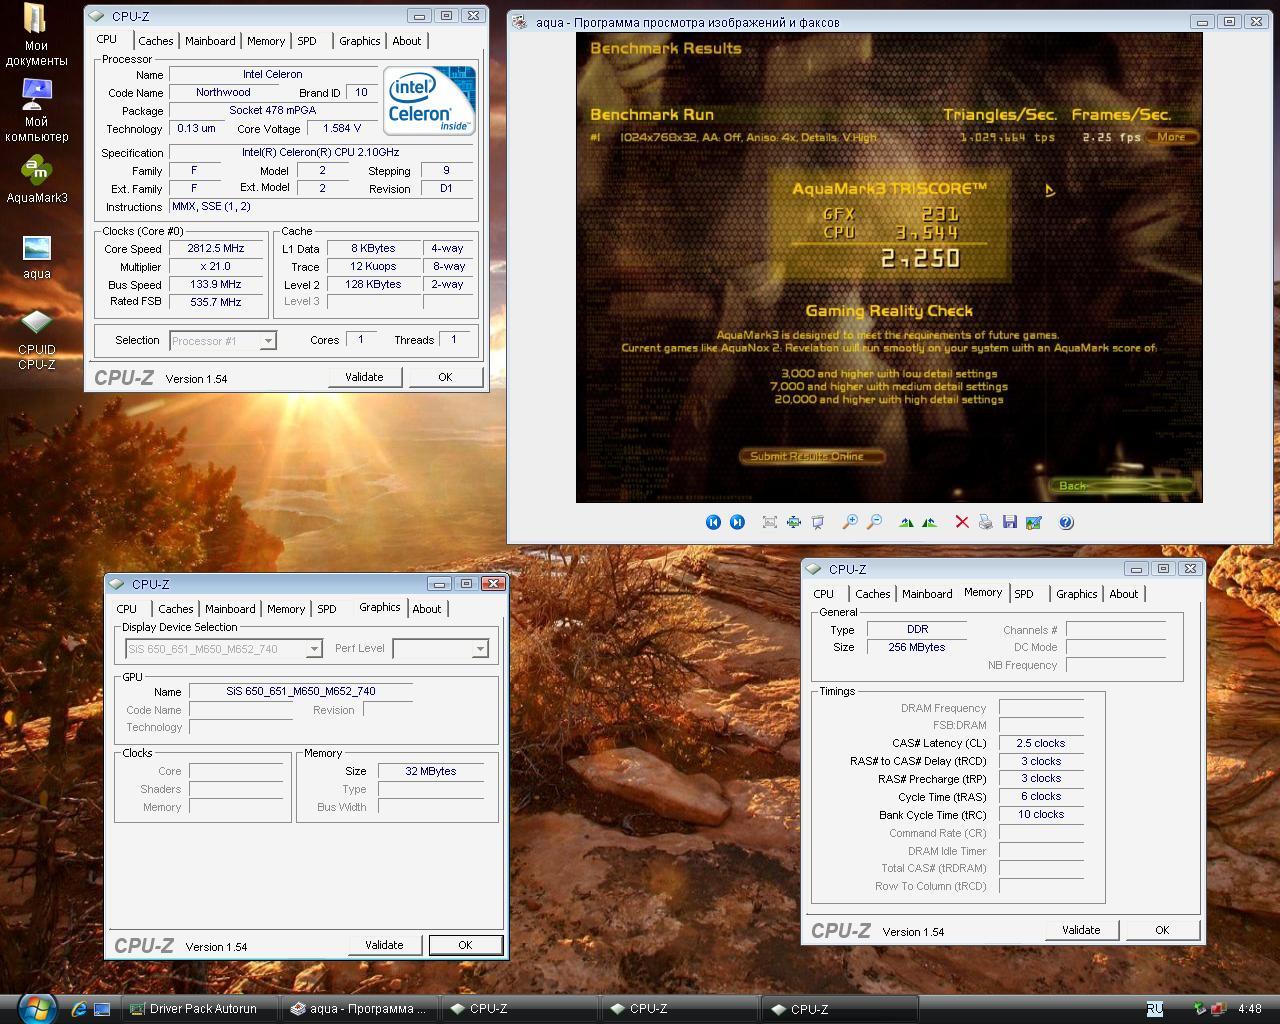Go to next image in viewer
The width and height of the screenshot is (1280, 1024).
click(x=737, y=522)
